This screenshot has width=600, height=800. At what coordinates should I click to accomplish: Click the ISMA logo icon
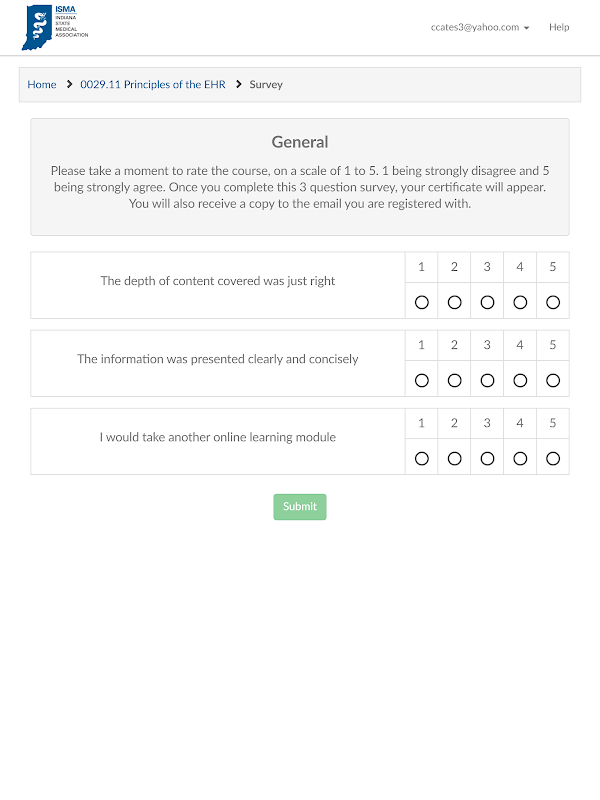point(54,27)
